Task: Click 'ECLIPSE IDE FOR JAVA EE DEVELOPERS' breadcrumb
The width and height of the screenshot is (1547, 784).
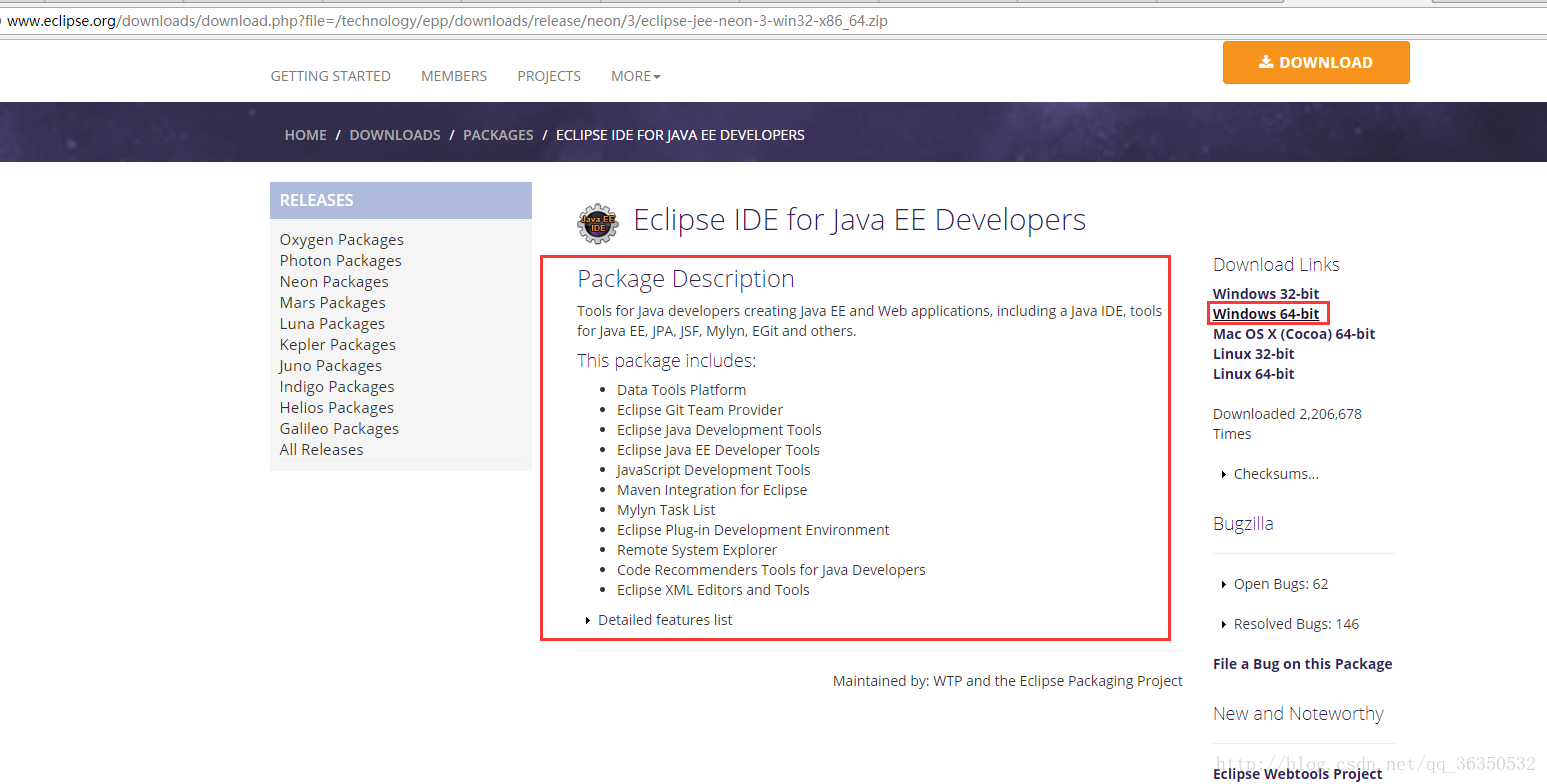Action: [680, 135]
